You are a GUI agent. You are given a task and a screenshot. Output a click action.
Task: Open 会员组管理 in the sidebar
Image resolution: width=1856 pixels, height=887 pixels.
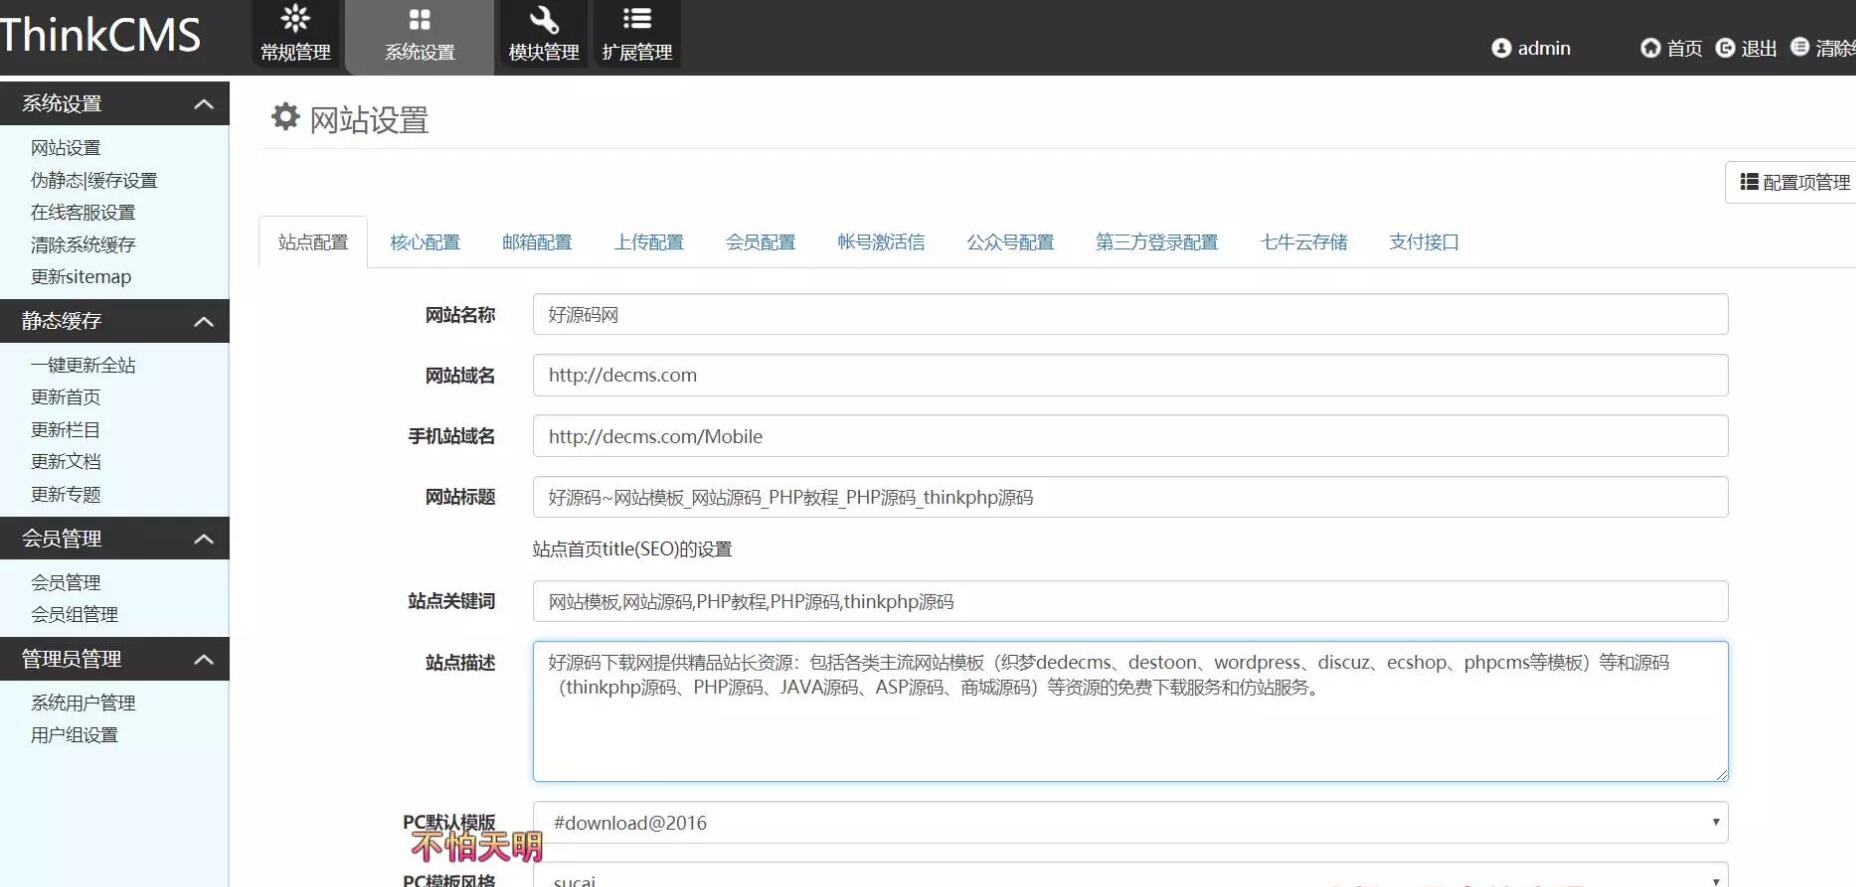point(75,614)
